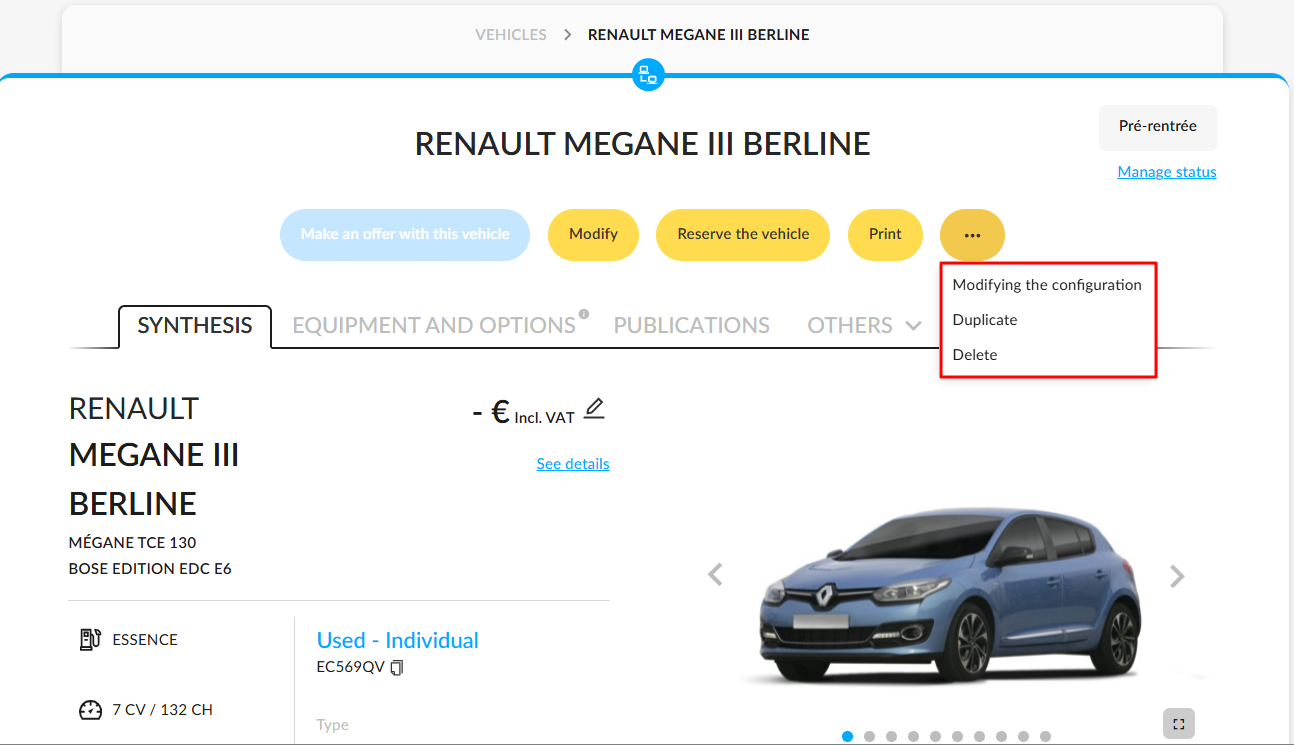This screenshot has width=1294, height=745.
Task: Open the Manage status link
Action: 1166,171
